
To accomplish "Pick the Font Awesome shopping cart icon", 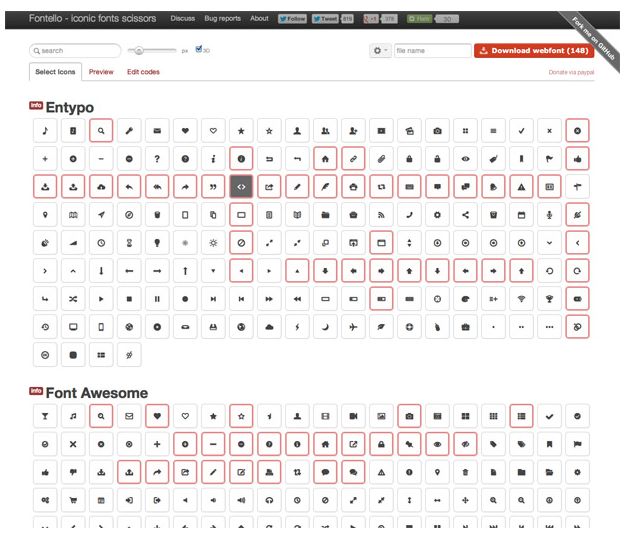I will pyautogui.click(x=73, y=500).
